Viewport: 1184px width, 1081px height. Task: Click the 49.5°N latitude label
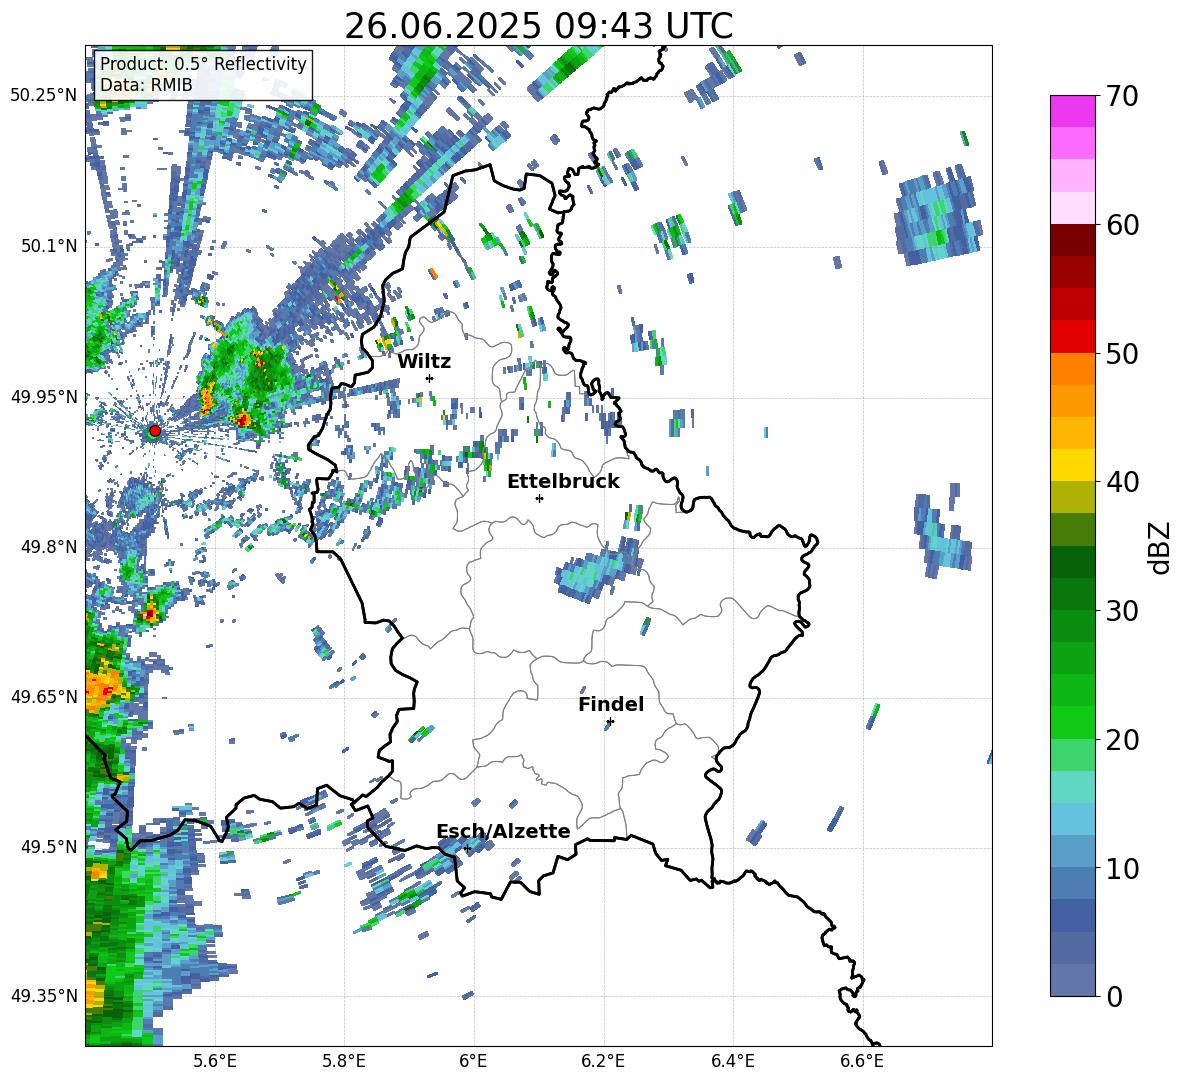[48, 846]
